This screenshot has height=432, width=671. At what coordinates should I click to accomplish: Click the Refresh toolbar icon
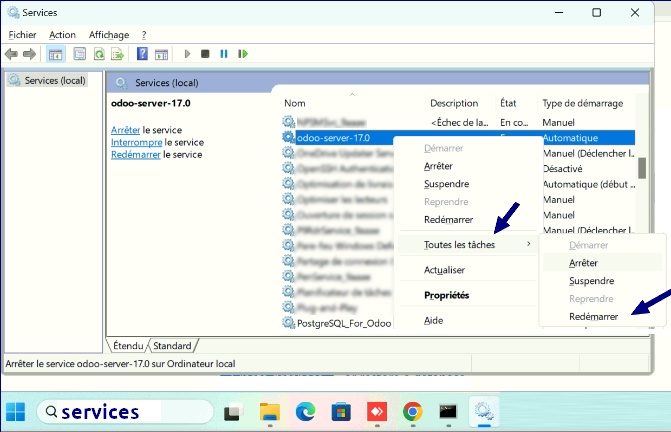[x=99, y=54]
